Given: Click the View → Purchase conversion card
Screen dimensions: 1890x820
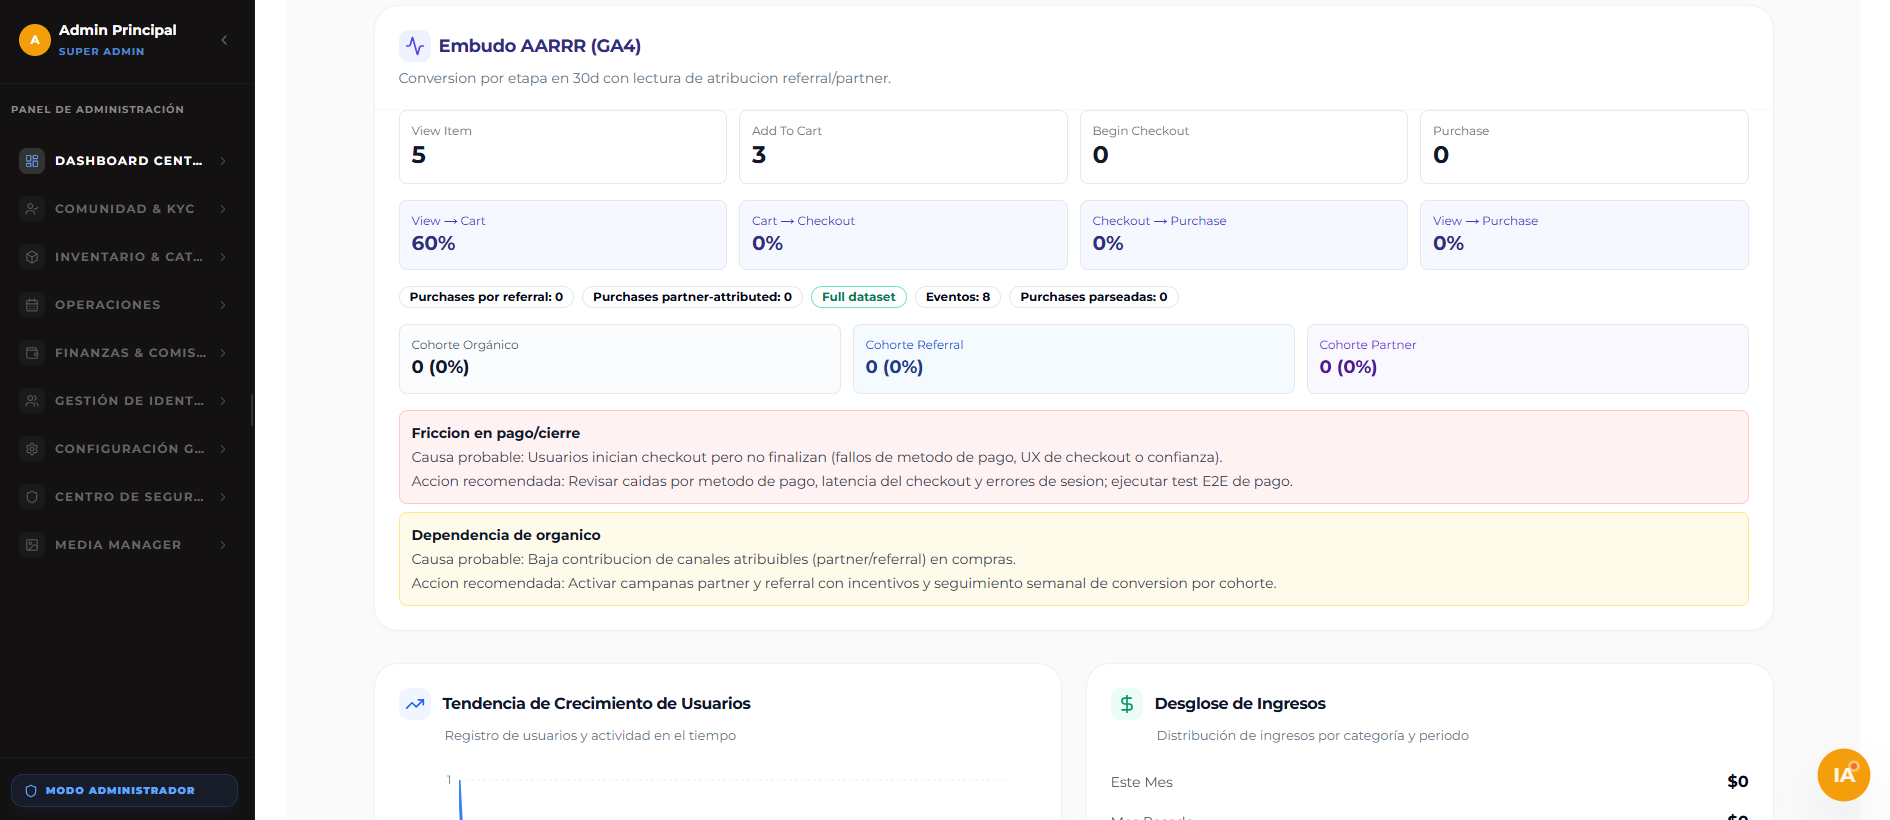Looking at the screenshot, I should click(1584, 235).
